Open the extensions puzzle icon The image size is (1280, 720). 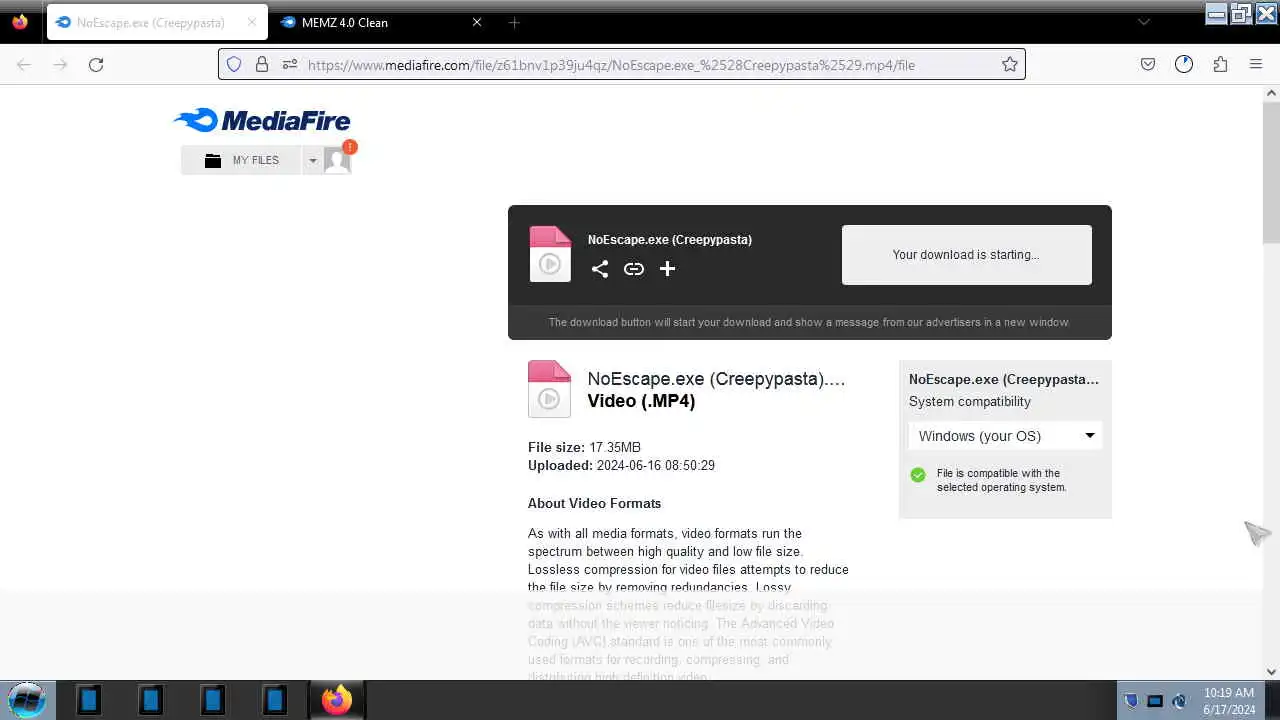(1220, 64)
